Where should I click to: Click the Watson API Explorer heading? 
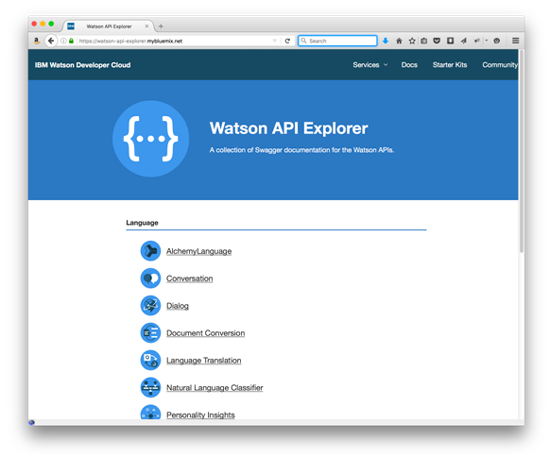(289, 128)
